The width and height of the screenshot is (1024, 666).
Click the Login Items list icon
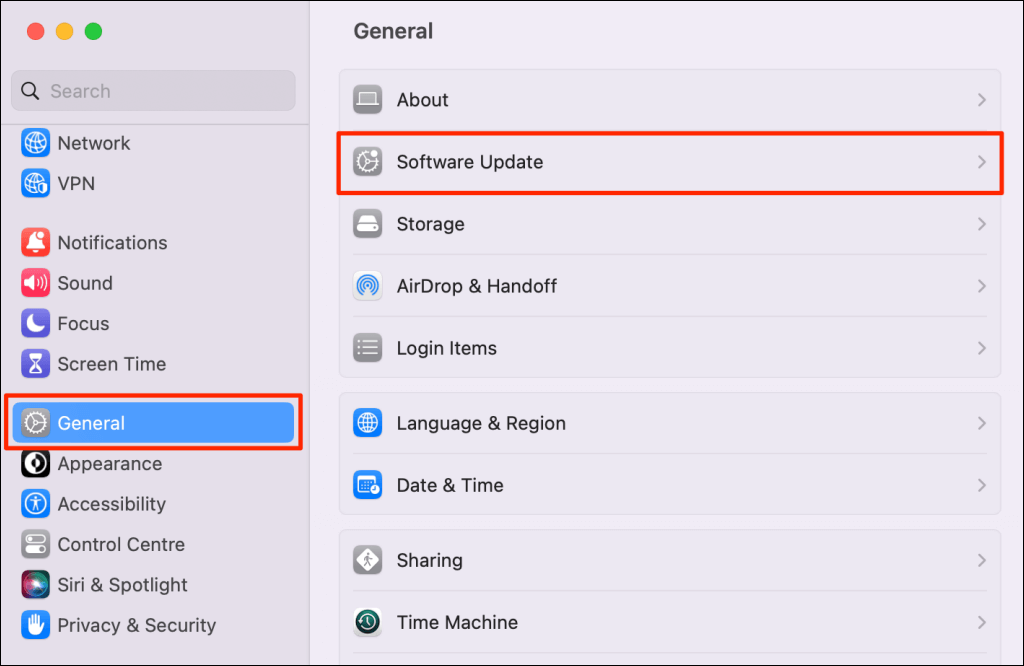pyautogui.click(x=368, y=348)
